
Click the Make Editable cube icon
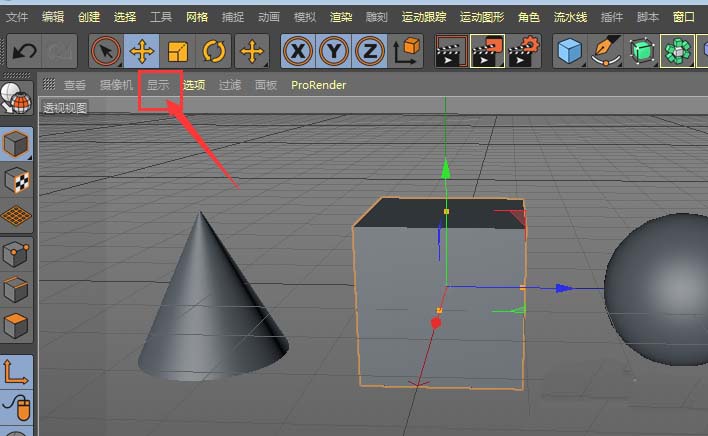coord(16,144)
